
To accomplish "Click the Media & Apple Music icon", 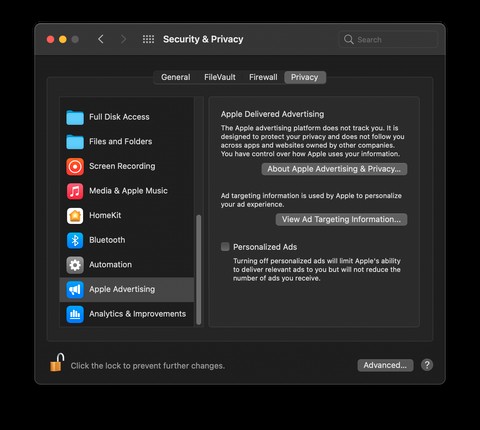I will (75, 191).
